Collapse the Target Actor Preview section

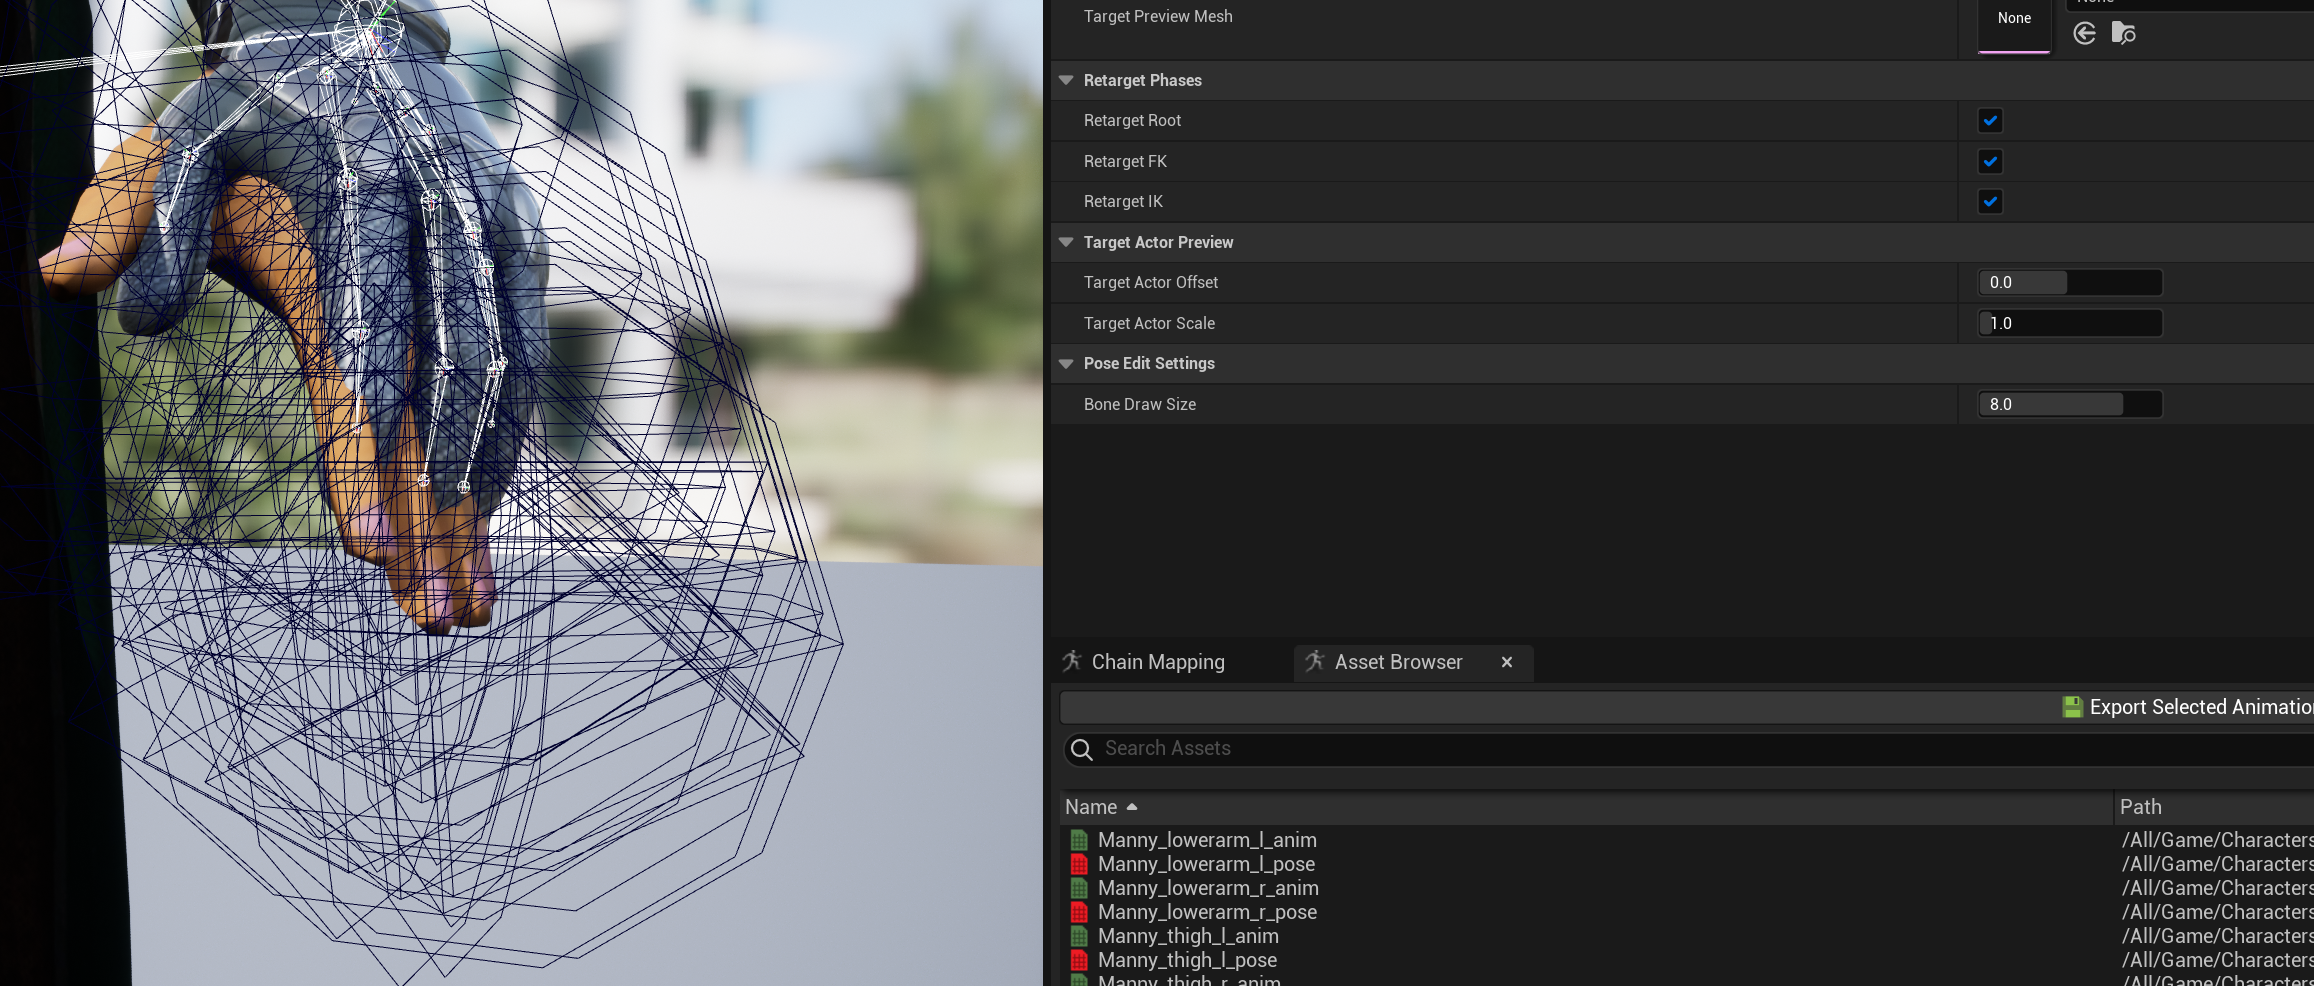point(1066,242)
